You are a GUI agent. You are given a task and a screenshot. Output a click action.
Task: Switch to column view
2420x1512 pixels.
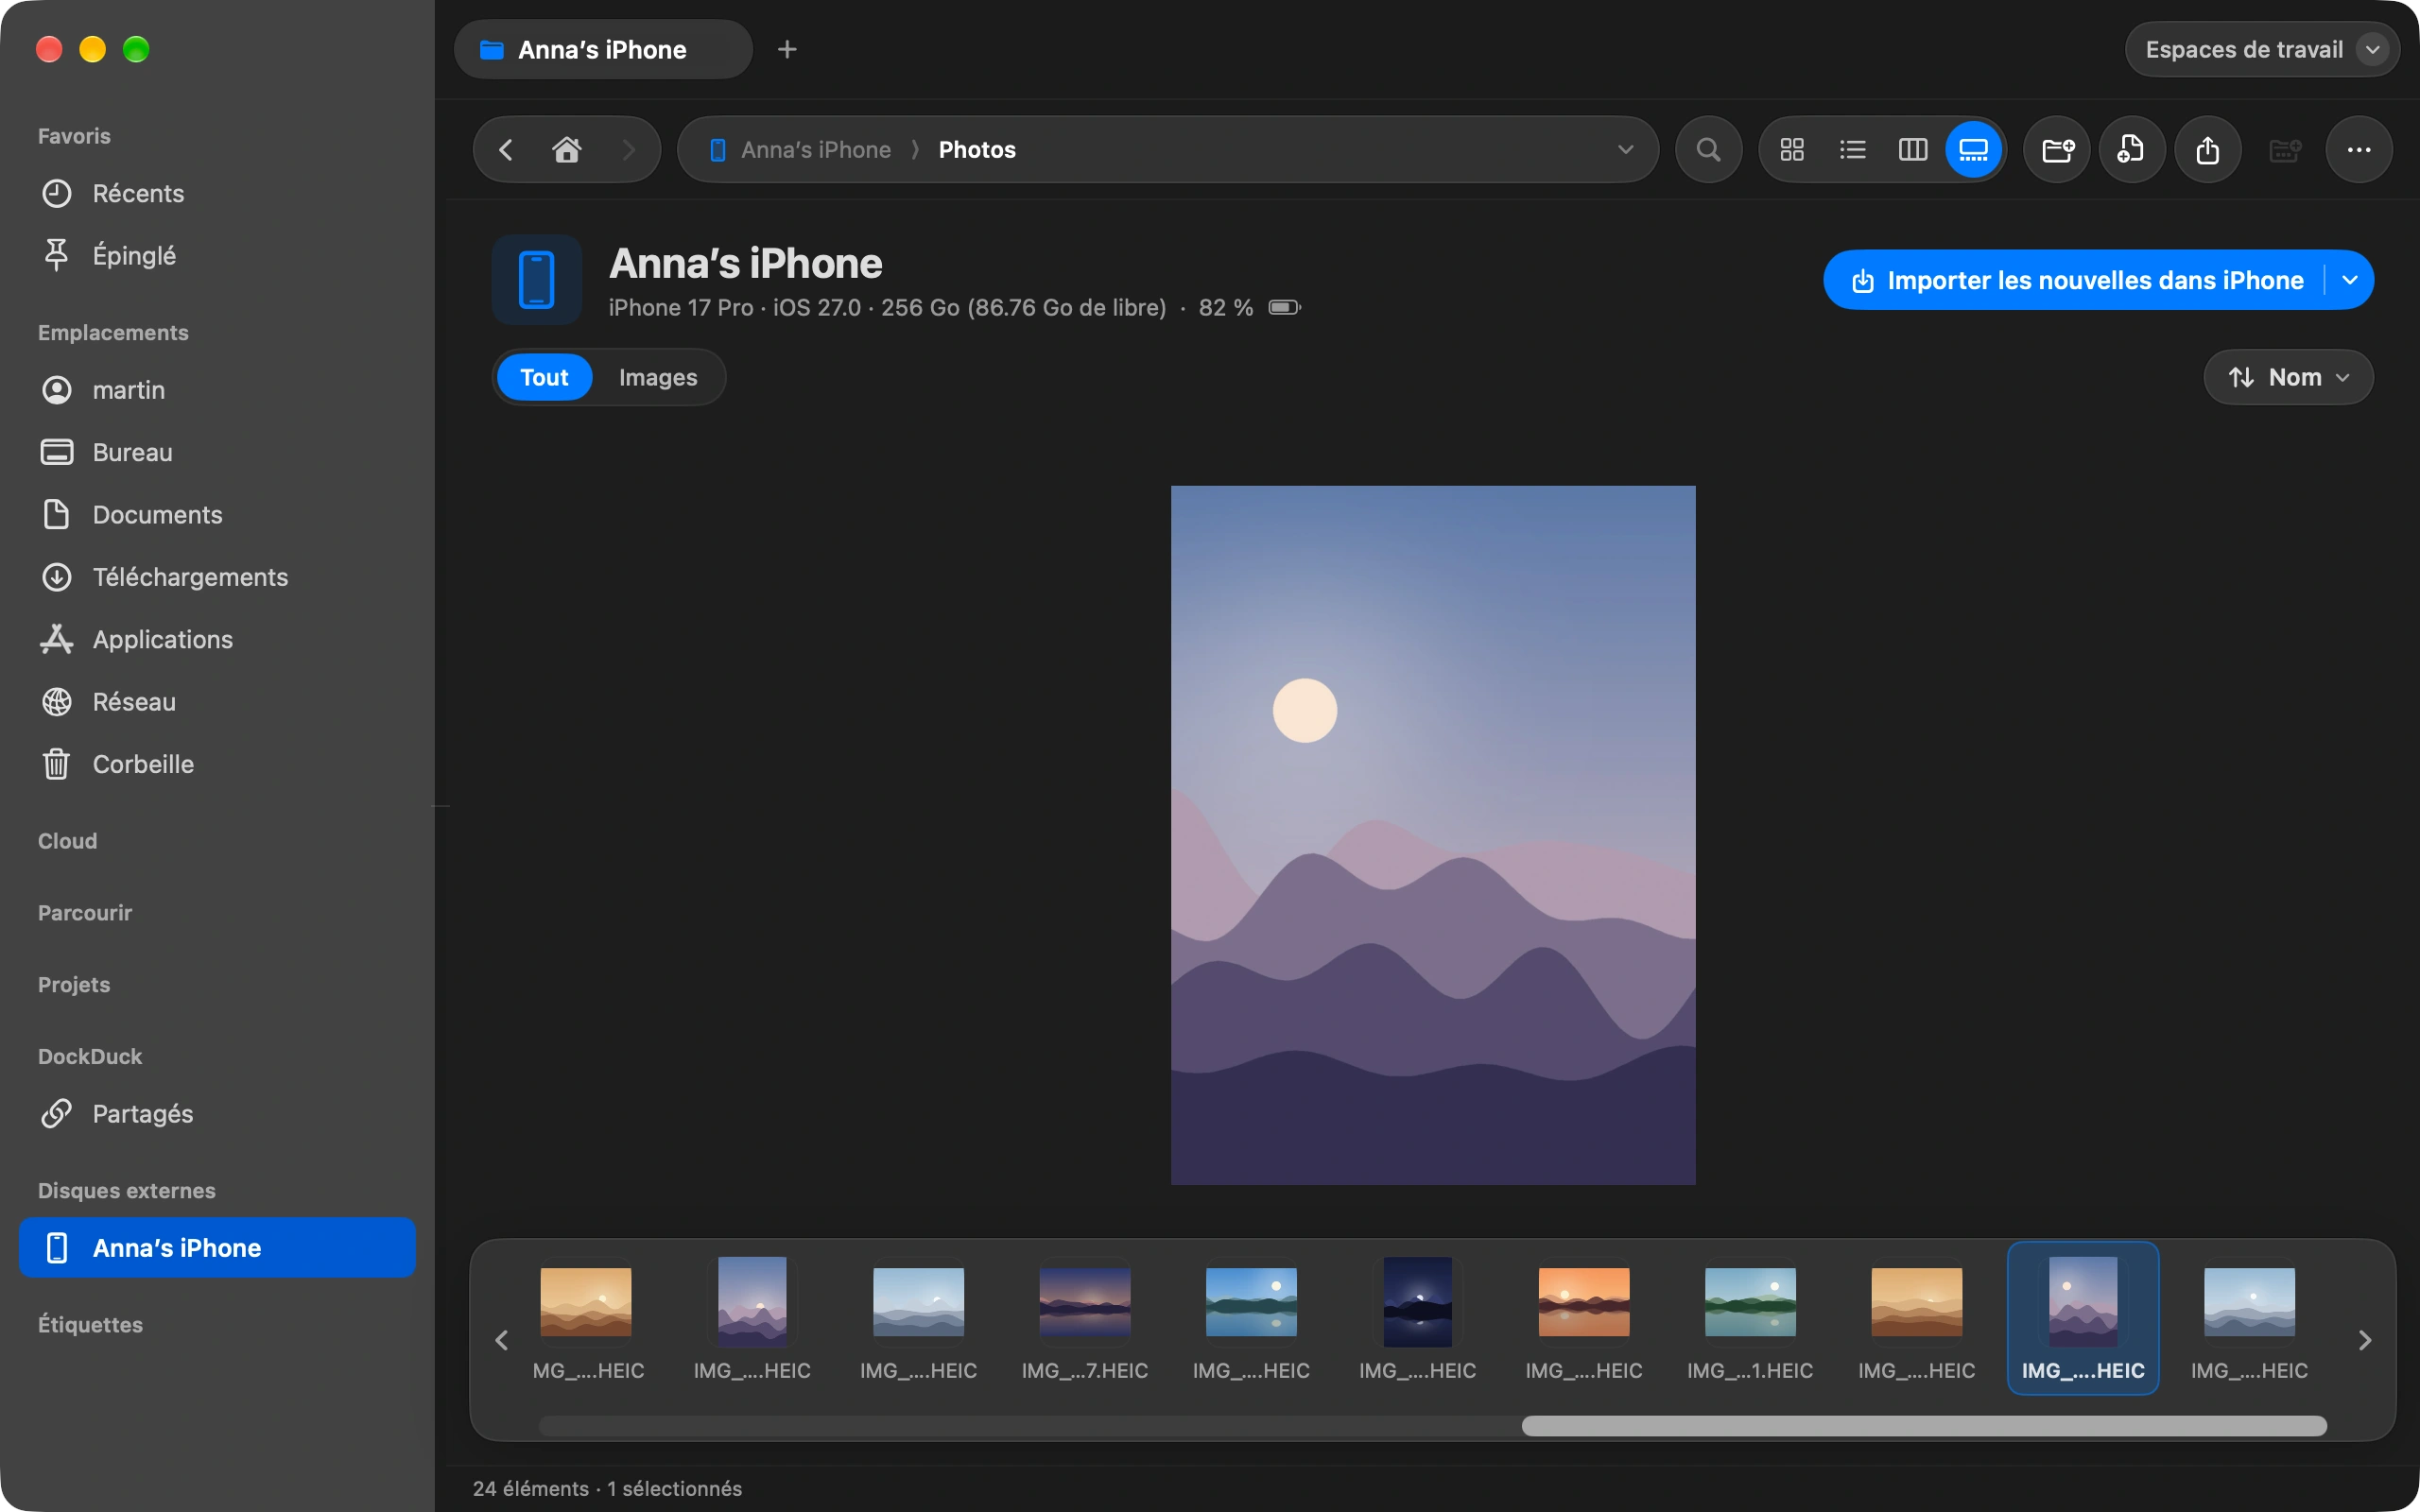coord(1912,150)
